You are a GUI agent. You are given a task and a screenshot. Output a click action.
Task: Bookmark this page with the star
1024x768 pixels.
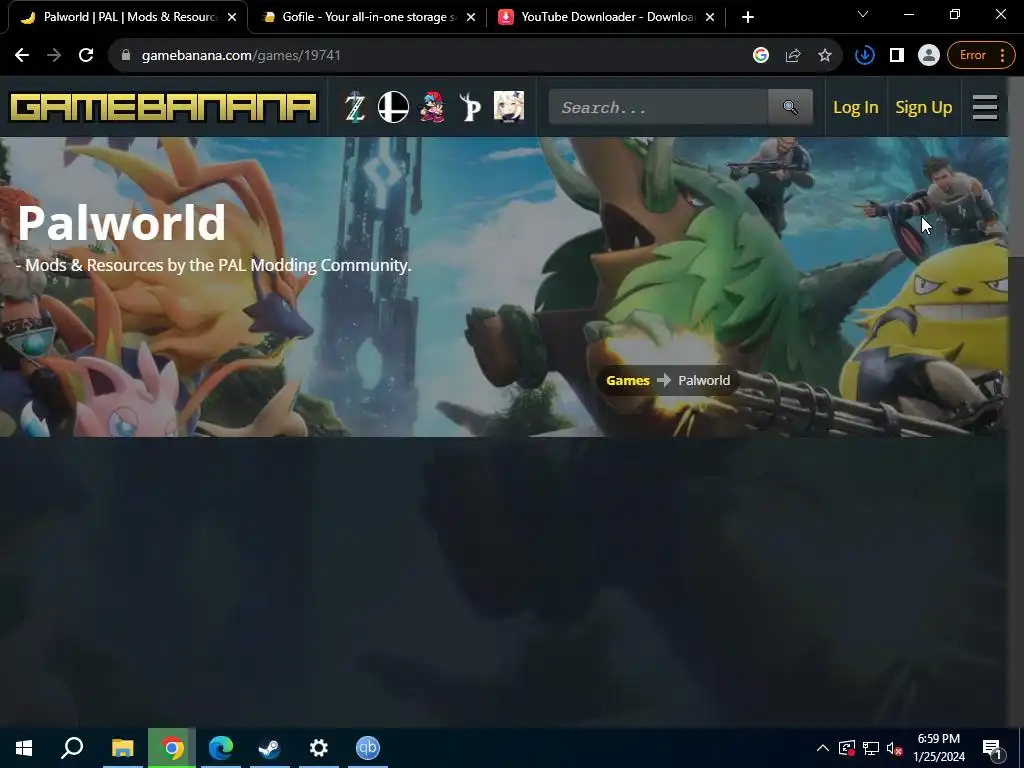tap(825, 56)
